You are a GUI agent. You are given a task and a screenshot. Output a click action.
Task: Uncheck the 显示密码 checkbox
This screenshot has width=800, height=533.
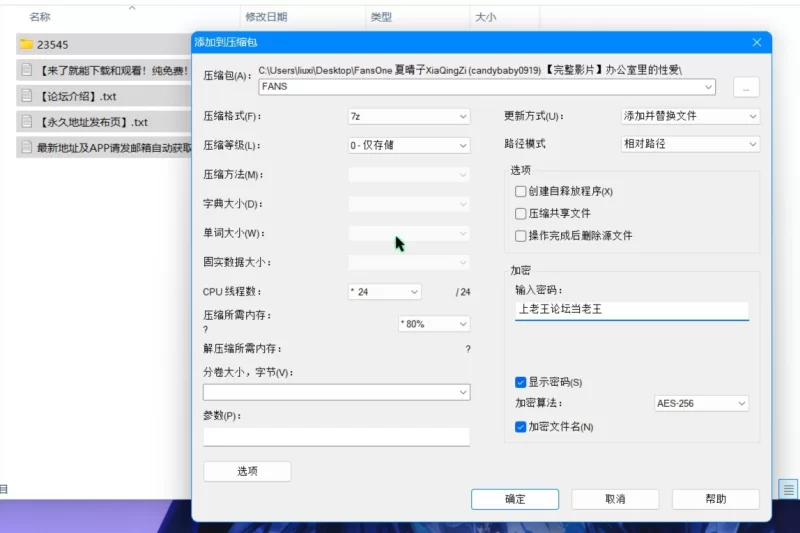click(520, 382)
